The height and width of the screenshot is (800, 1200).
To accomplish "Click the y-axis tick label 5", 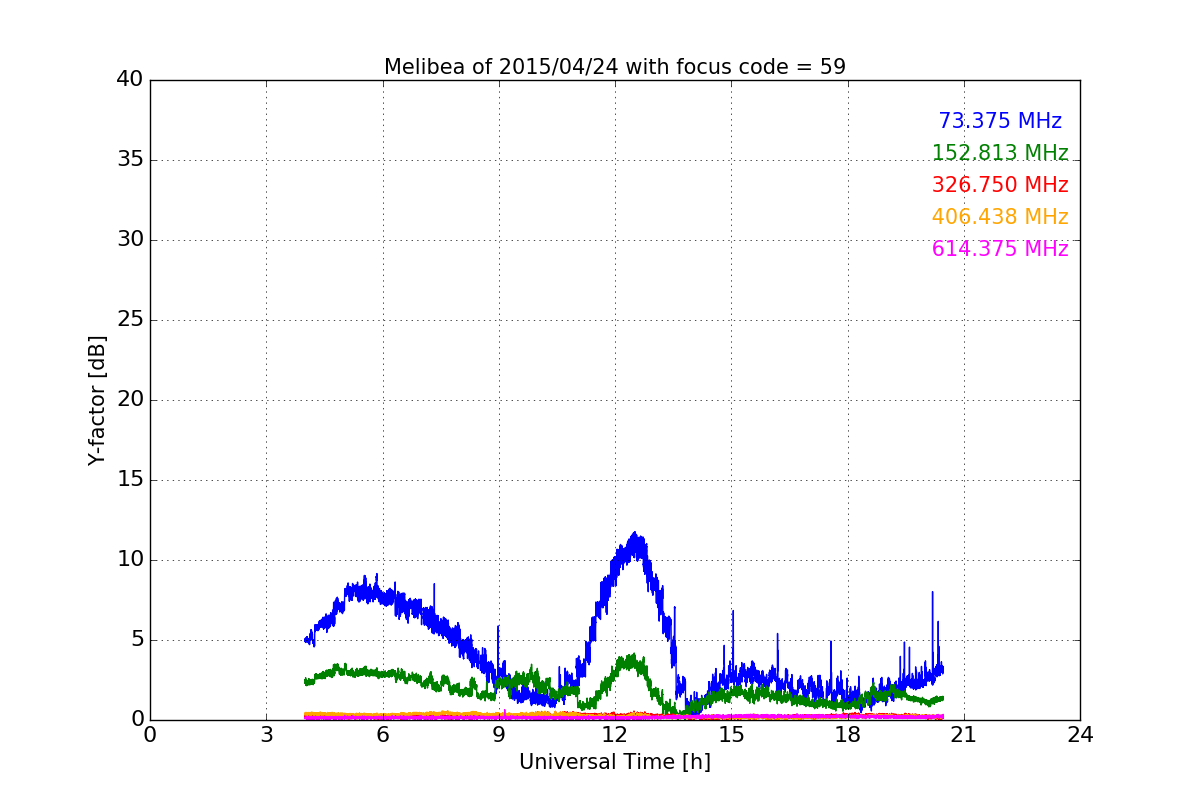I will (x=137, y=640).
